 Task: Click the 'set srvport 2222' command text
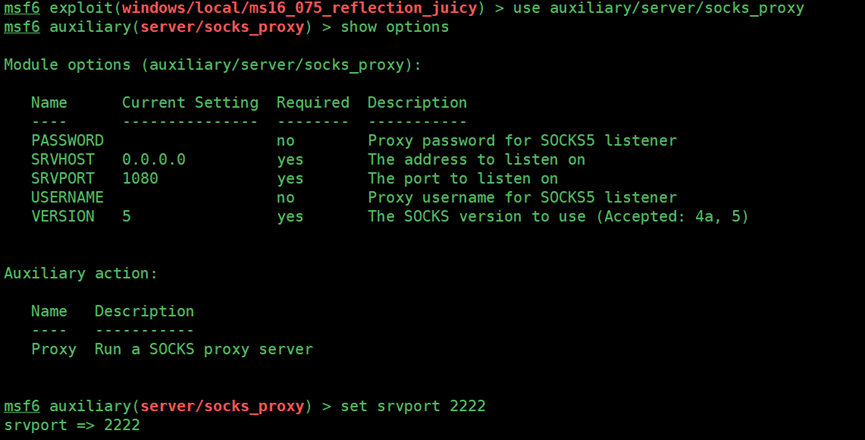point(413,406)
